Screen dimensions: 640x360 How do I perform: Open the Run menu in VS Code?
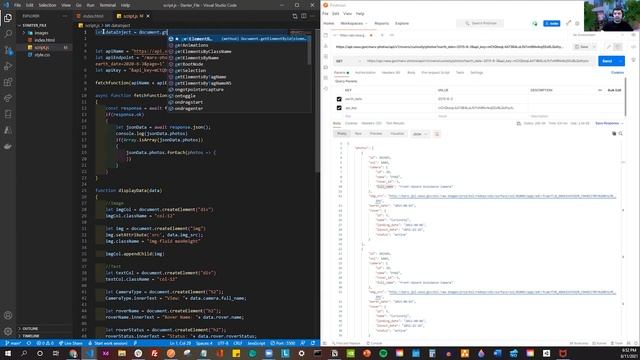[x=91, y=5]
